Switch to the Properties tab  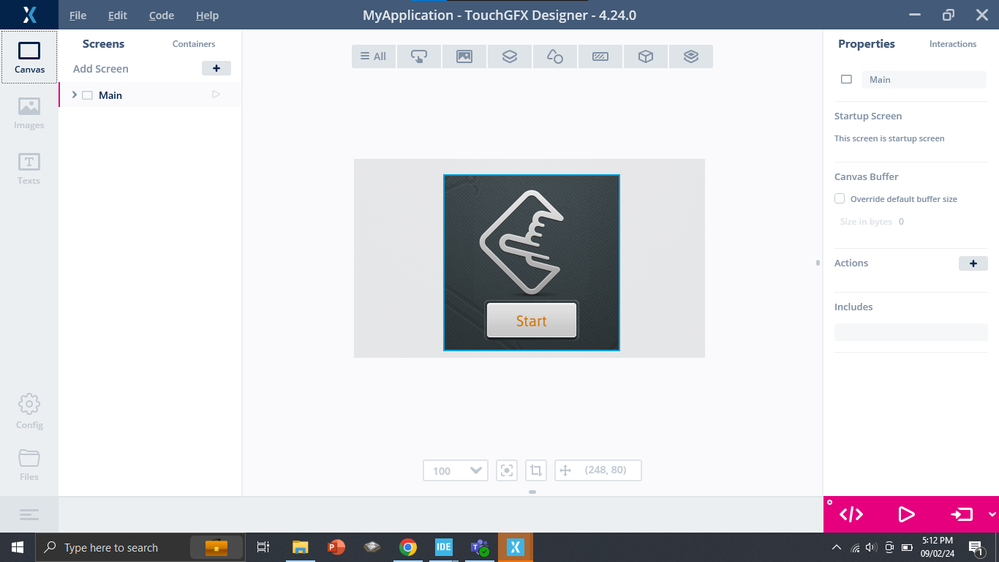pos(866,44)
